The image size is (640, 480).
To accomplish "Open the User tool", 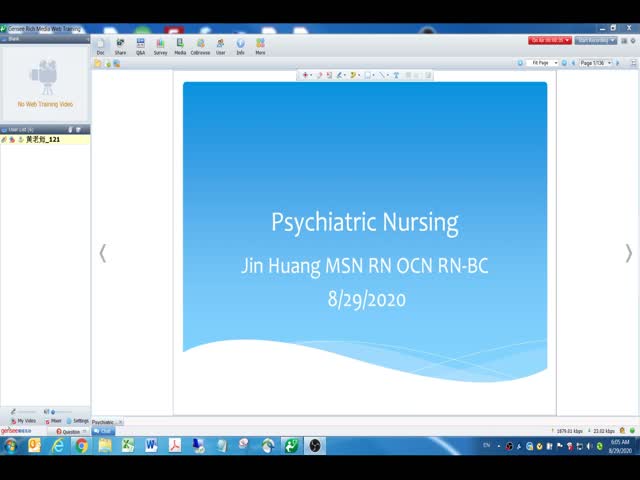I will pyautogui.click(x=220, y=46).
